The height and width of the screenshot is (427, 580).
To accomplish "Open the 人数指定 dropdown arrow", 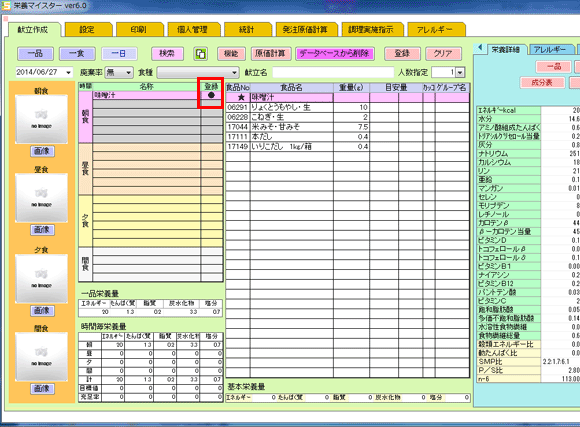I will [x=460, y=73].
